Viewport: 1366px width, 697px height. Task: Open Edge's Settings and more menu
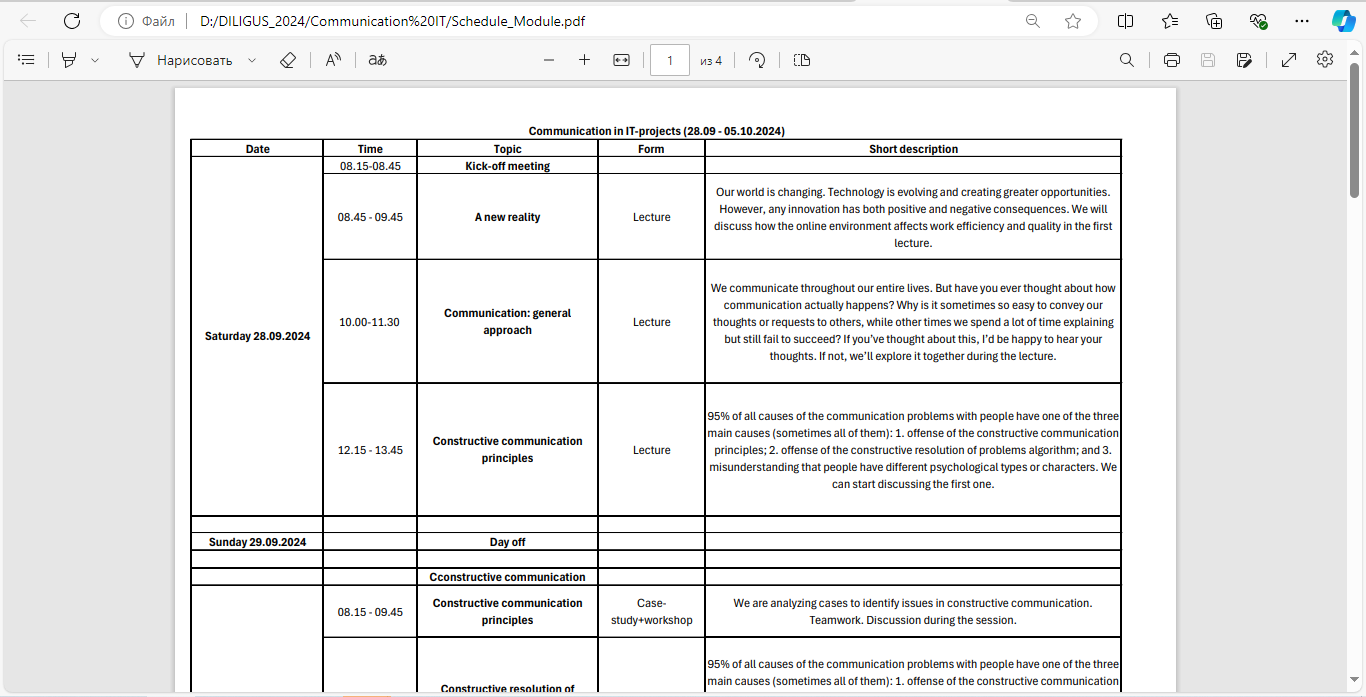tap(1301, 21)
